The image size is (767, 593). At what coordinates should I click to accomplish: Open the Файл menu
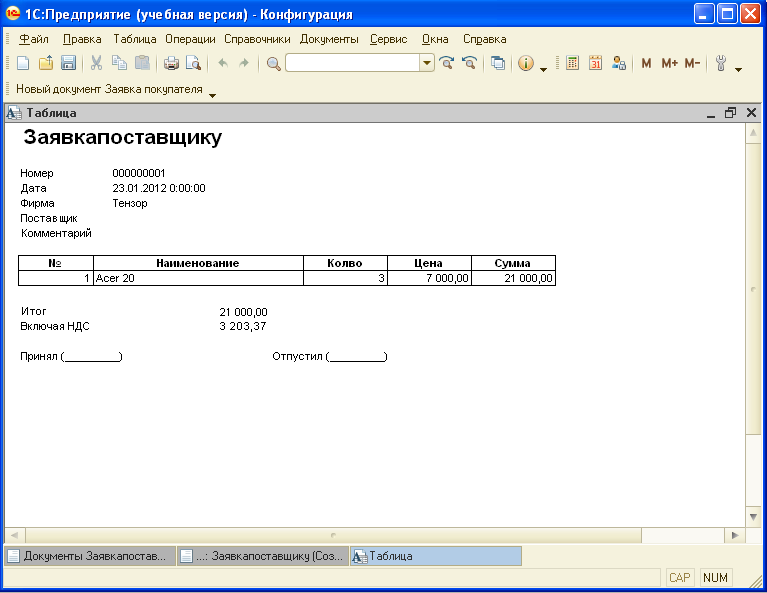click(x=34, y=39)
